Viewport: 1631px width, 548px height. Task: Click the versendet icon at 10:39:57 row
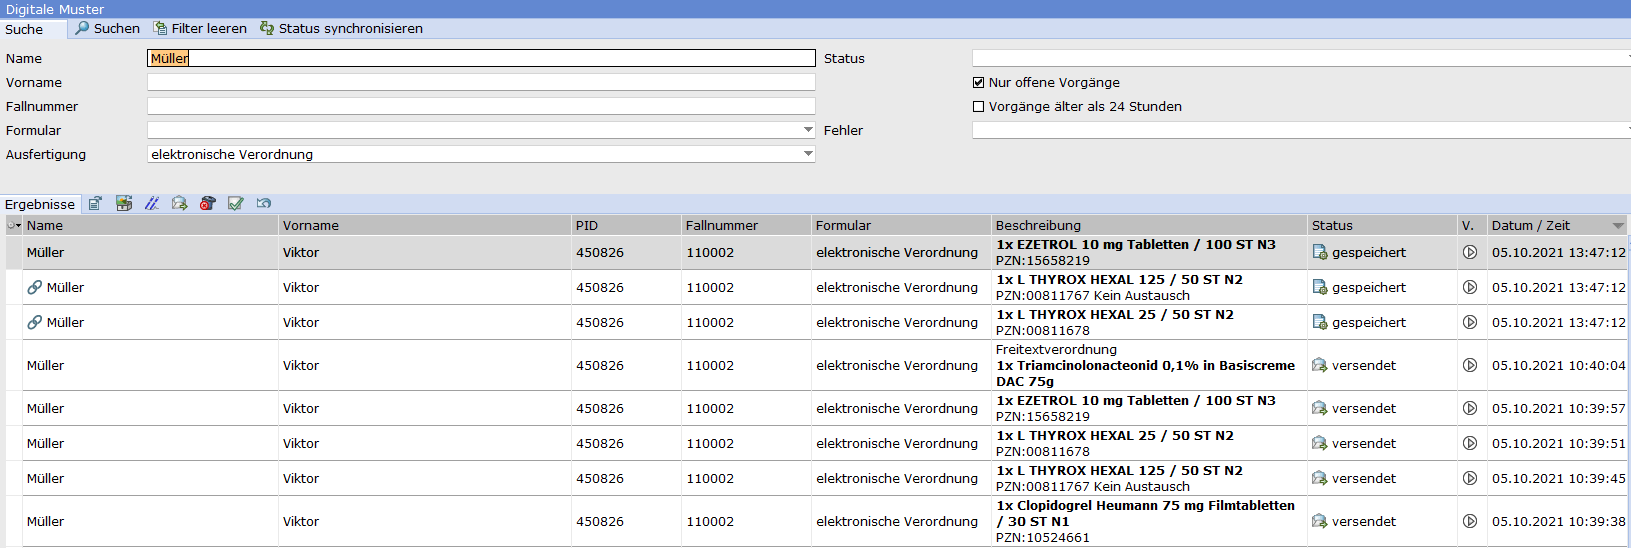tap(1320, 408)
